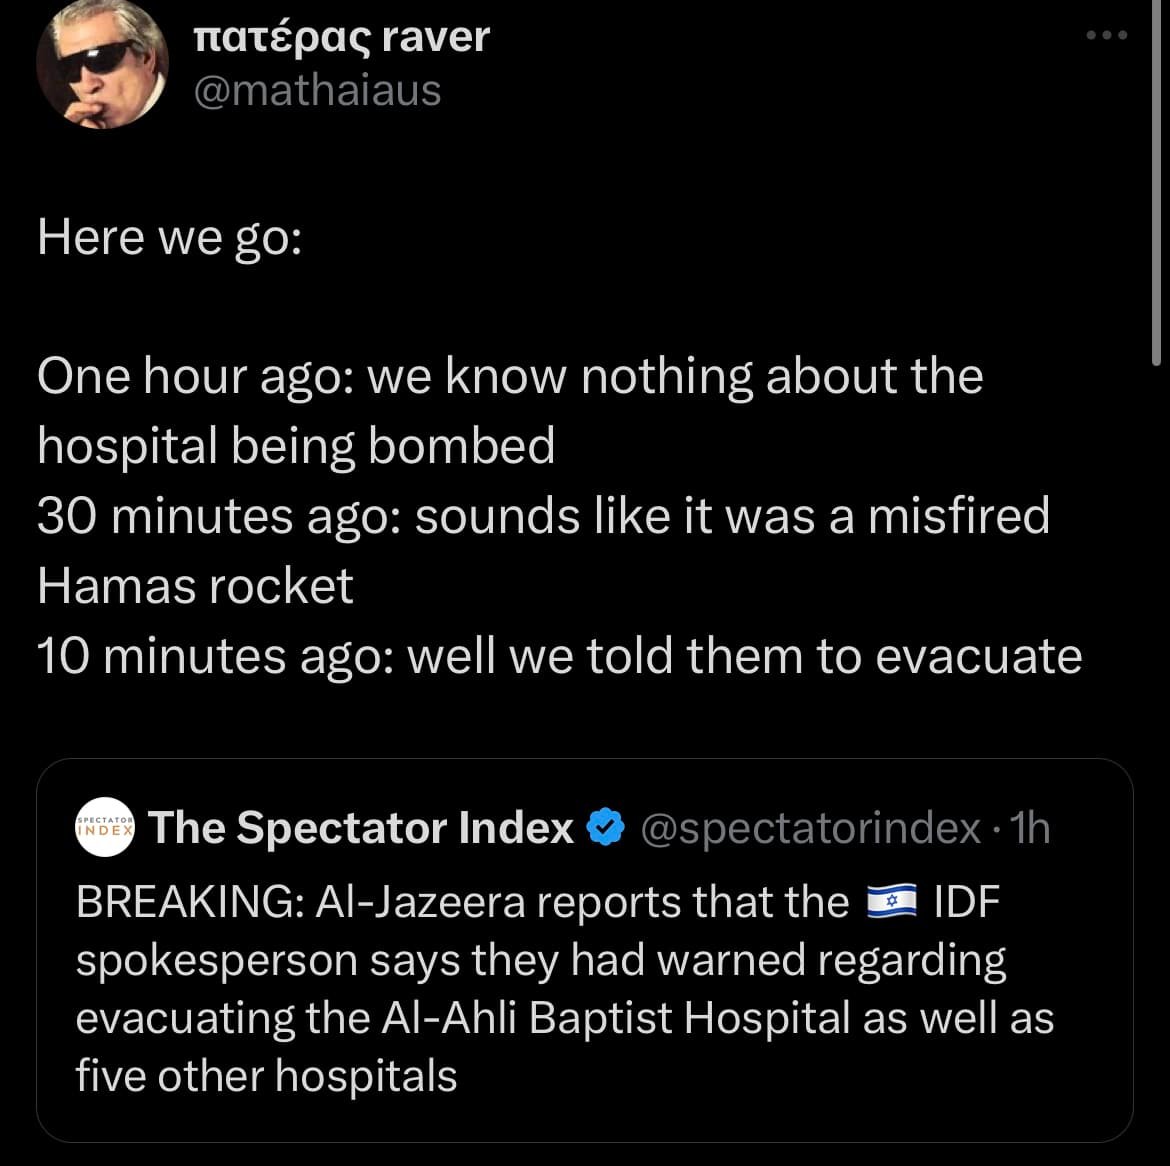This screenshot has height=1166, width=1170.
Task: Click the "One hour ago" tweet line
Action: click(510, 377)
